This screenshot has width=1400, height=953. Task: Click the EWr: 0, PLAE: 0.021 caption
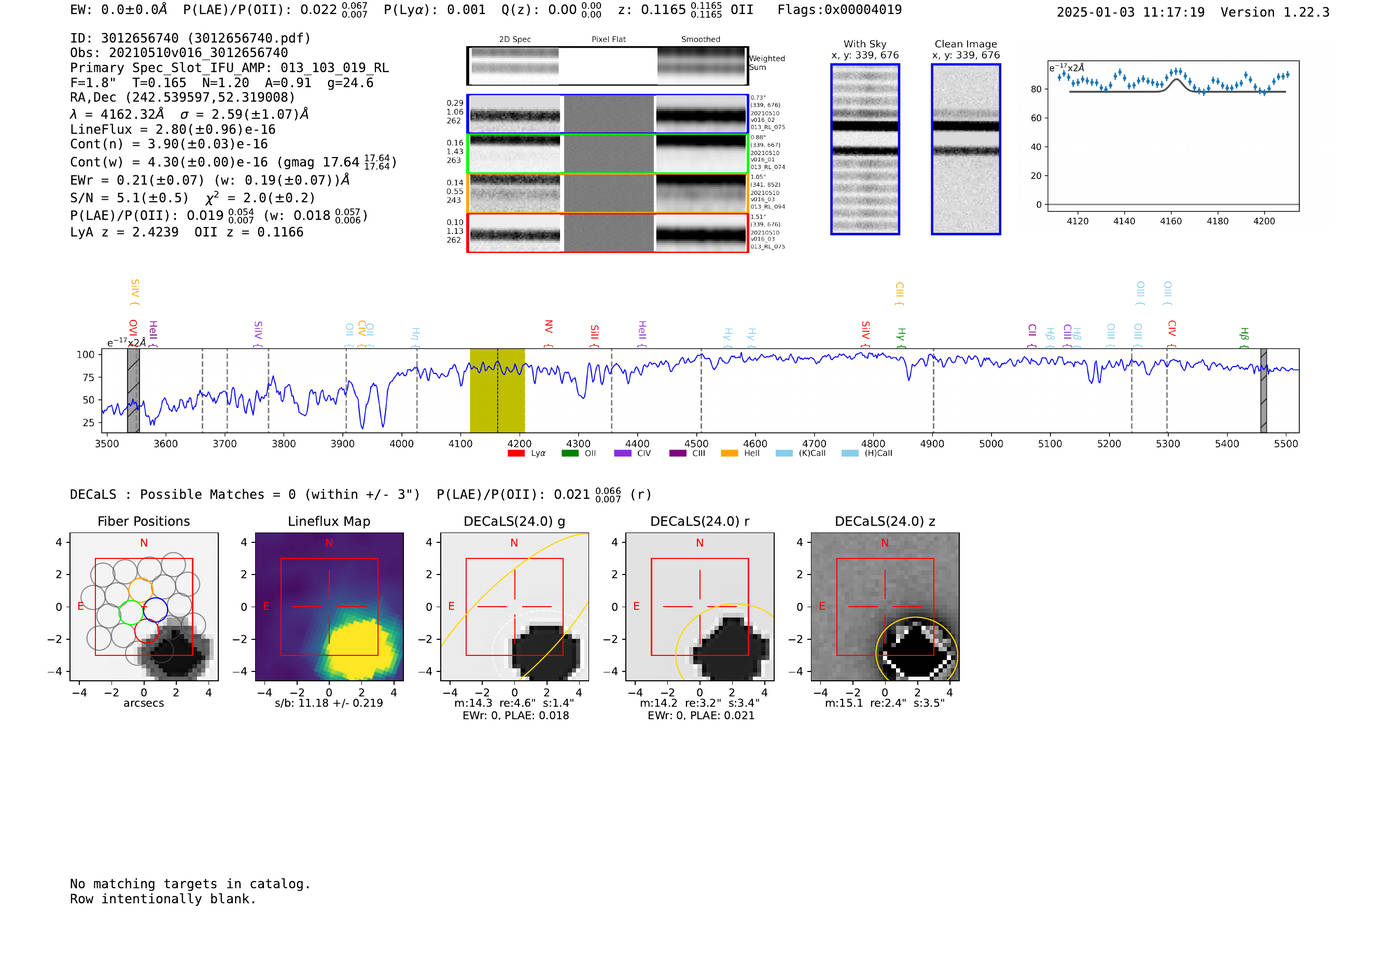[x=700, y=715]
